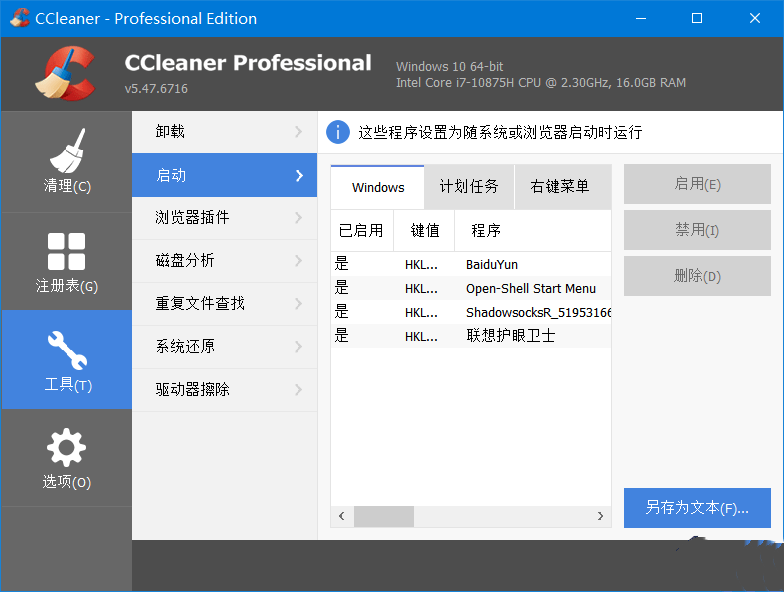
Task: Click the horizontal scrollbar right arrow
Action: coord(600,516)
